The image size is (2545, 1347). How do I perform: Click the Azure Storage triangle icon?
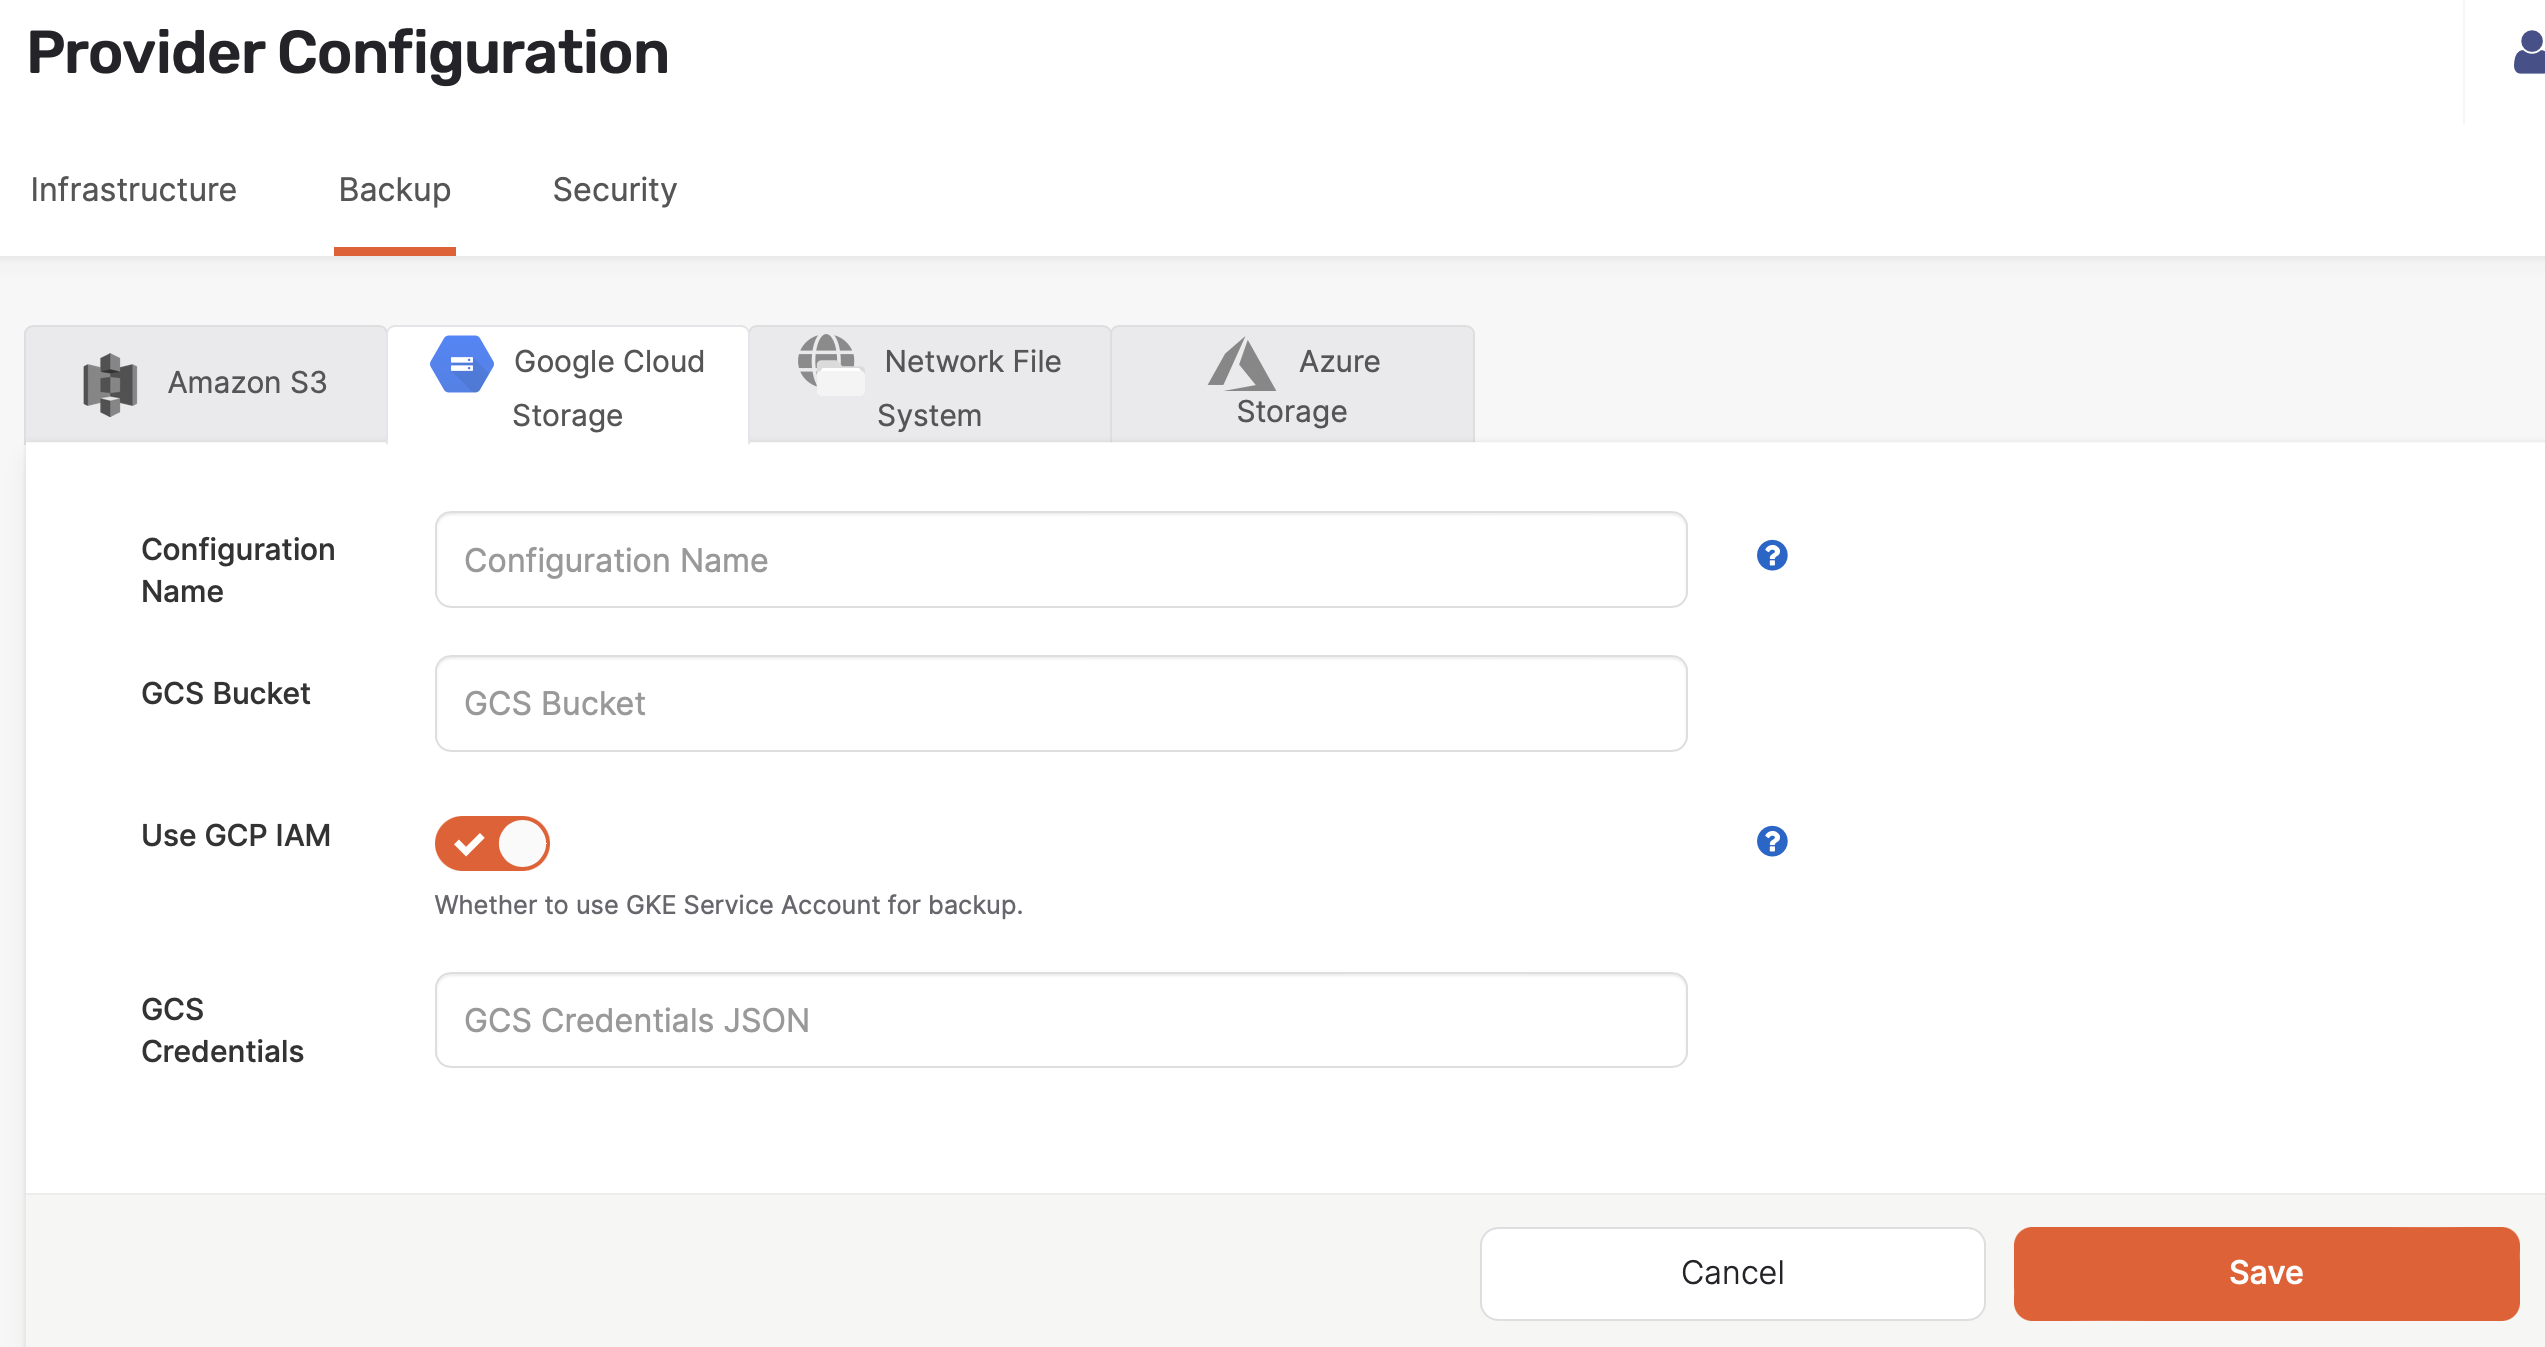coord(1240,364)
